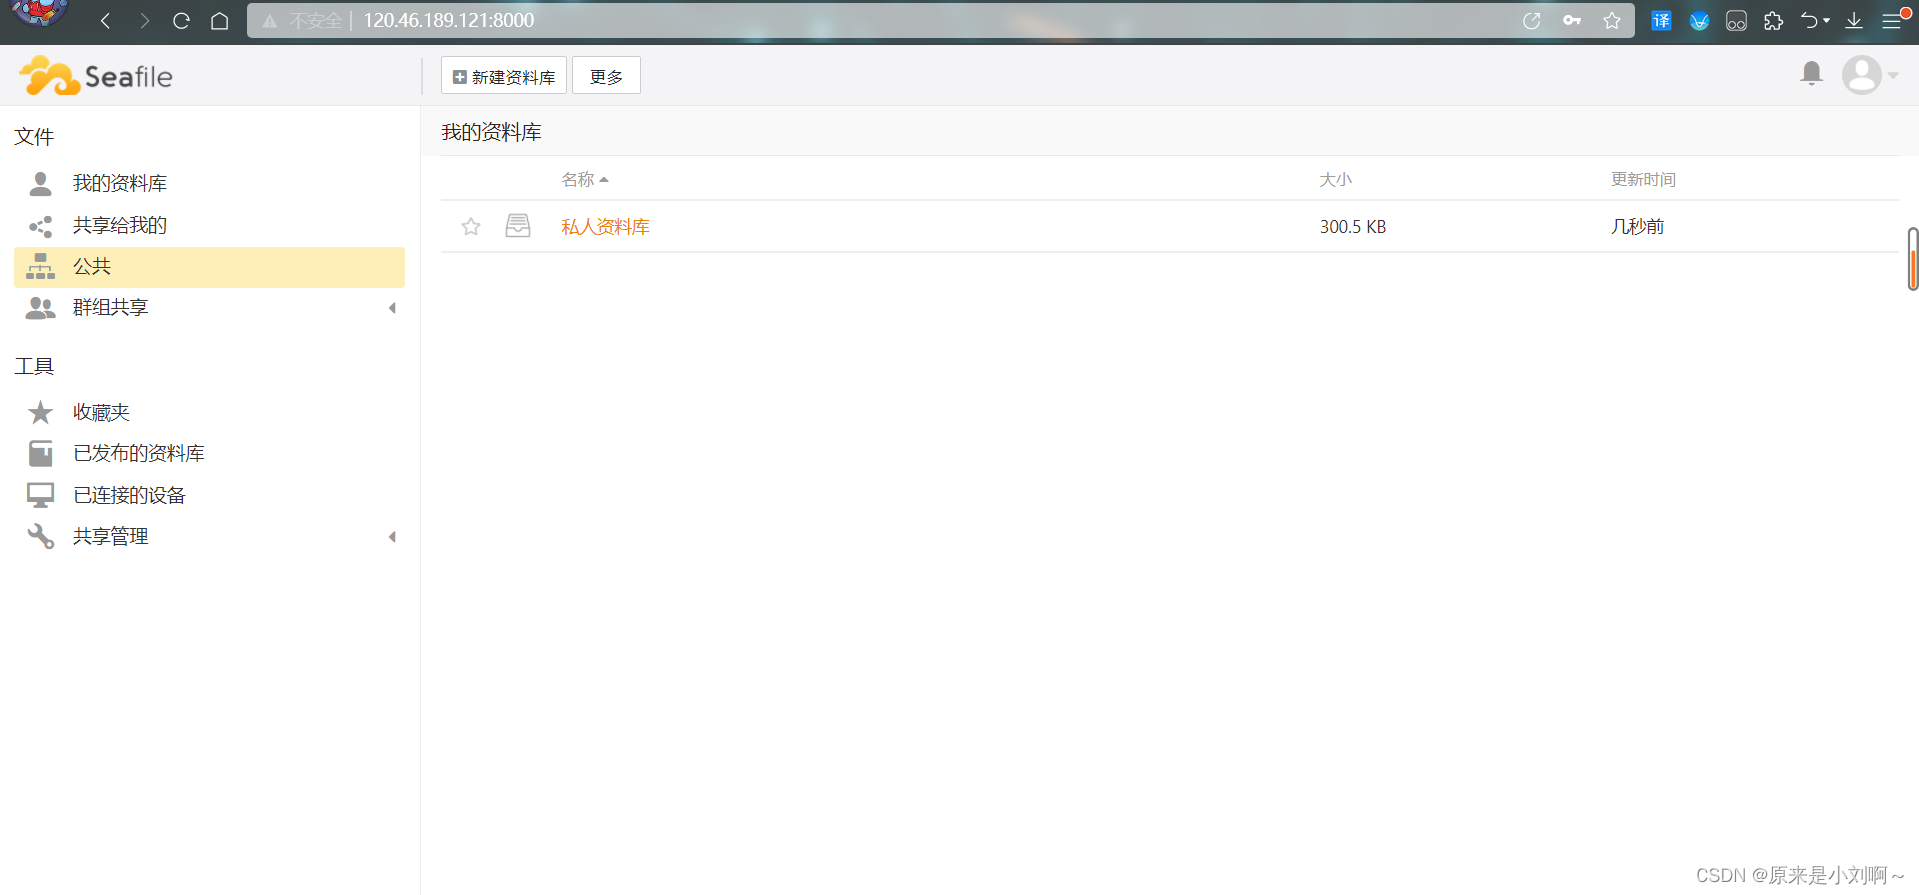The width and height of the screenshot is (1919, 895).
Task: Open browser extensions puzzle icon
Action: tap(1774, 20)
